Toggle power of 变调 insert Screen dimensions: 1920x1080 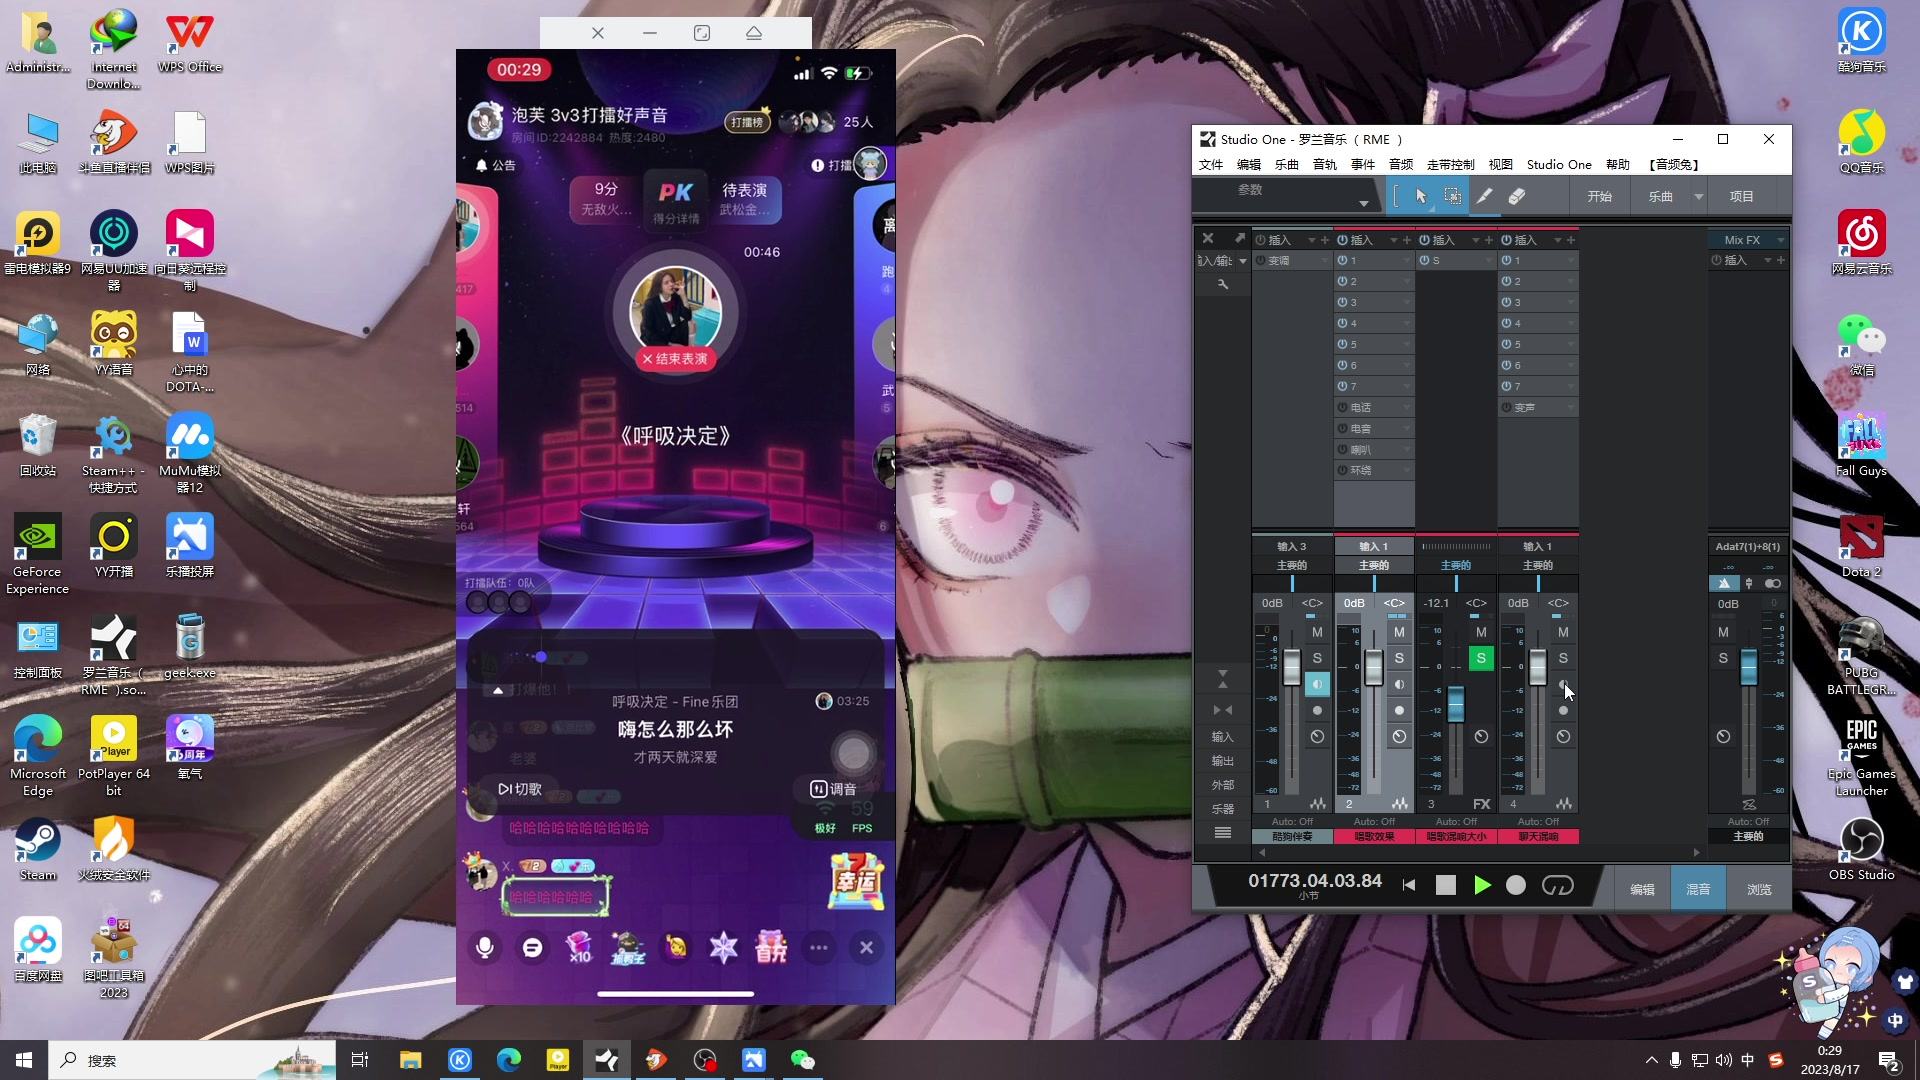click(x=1260, y=260)
